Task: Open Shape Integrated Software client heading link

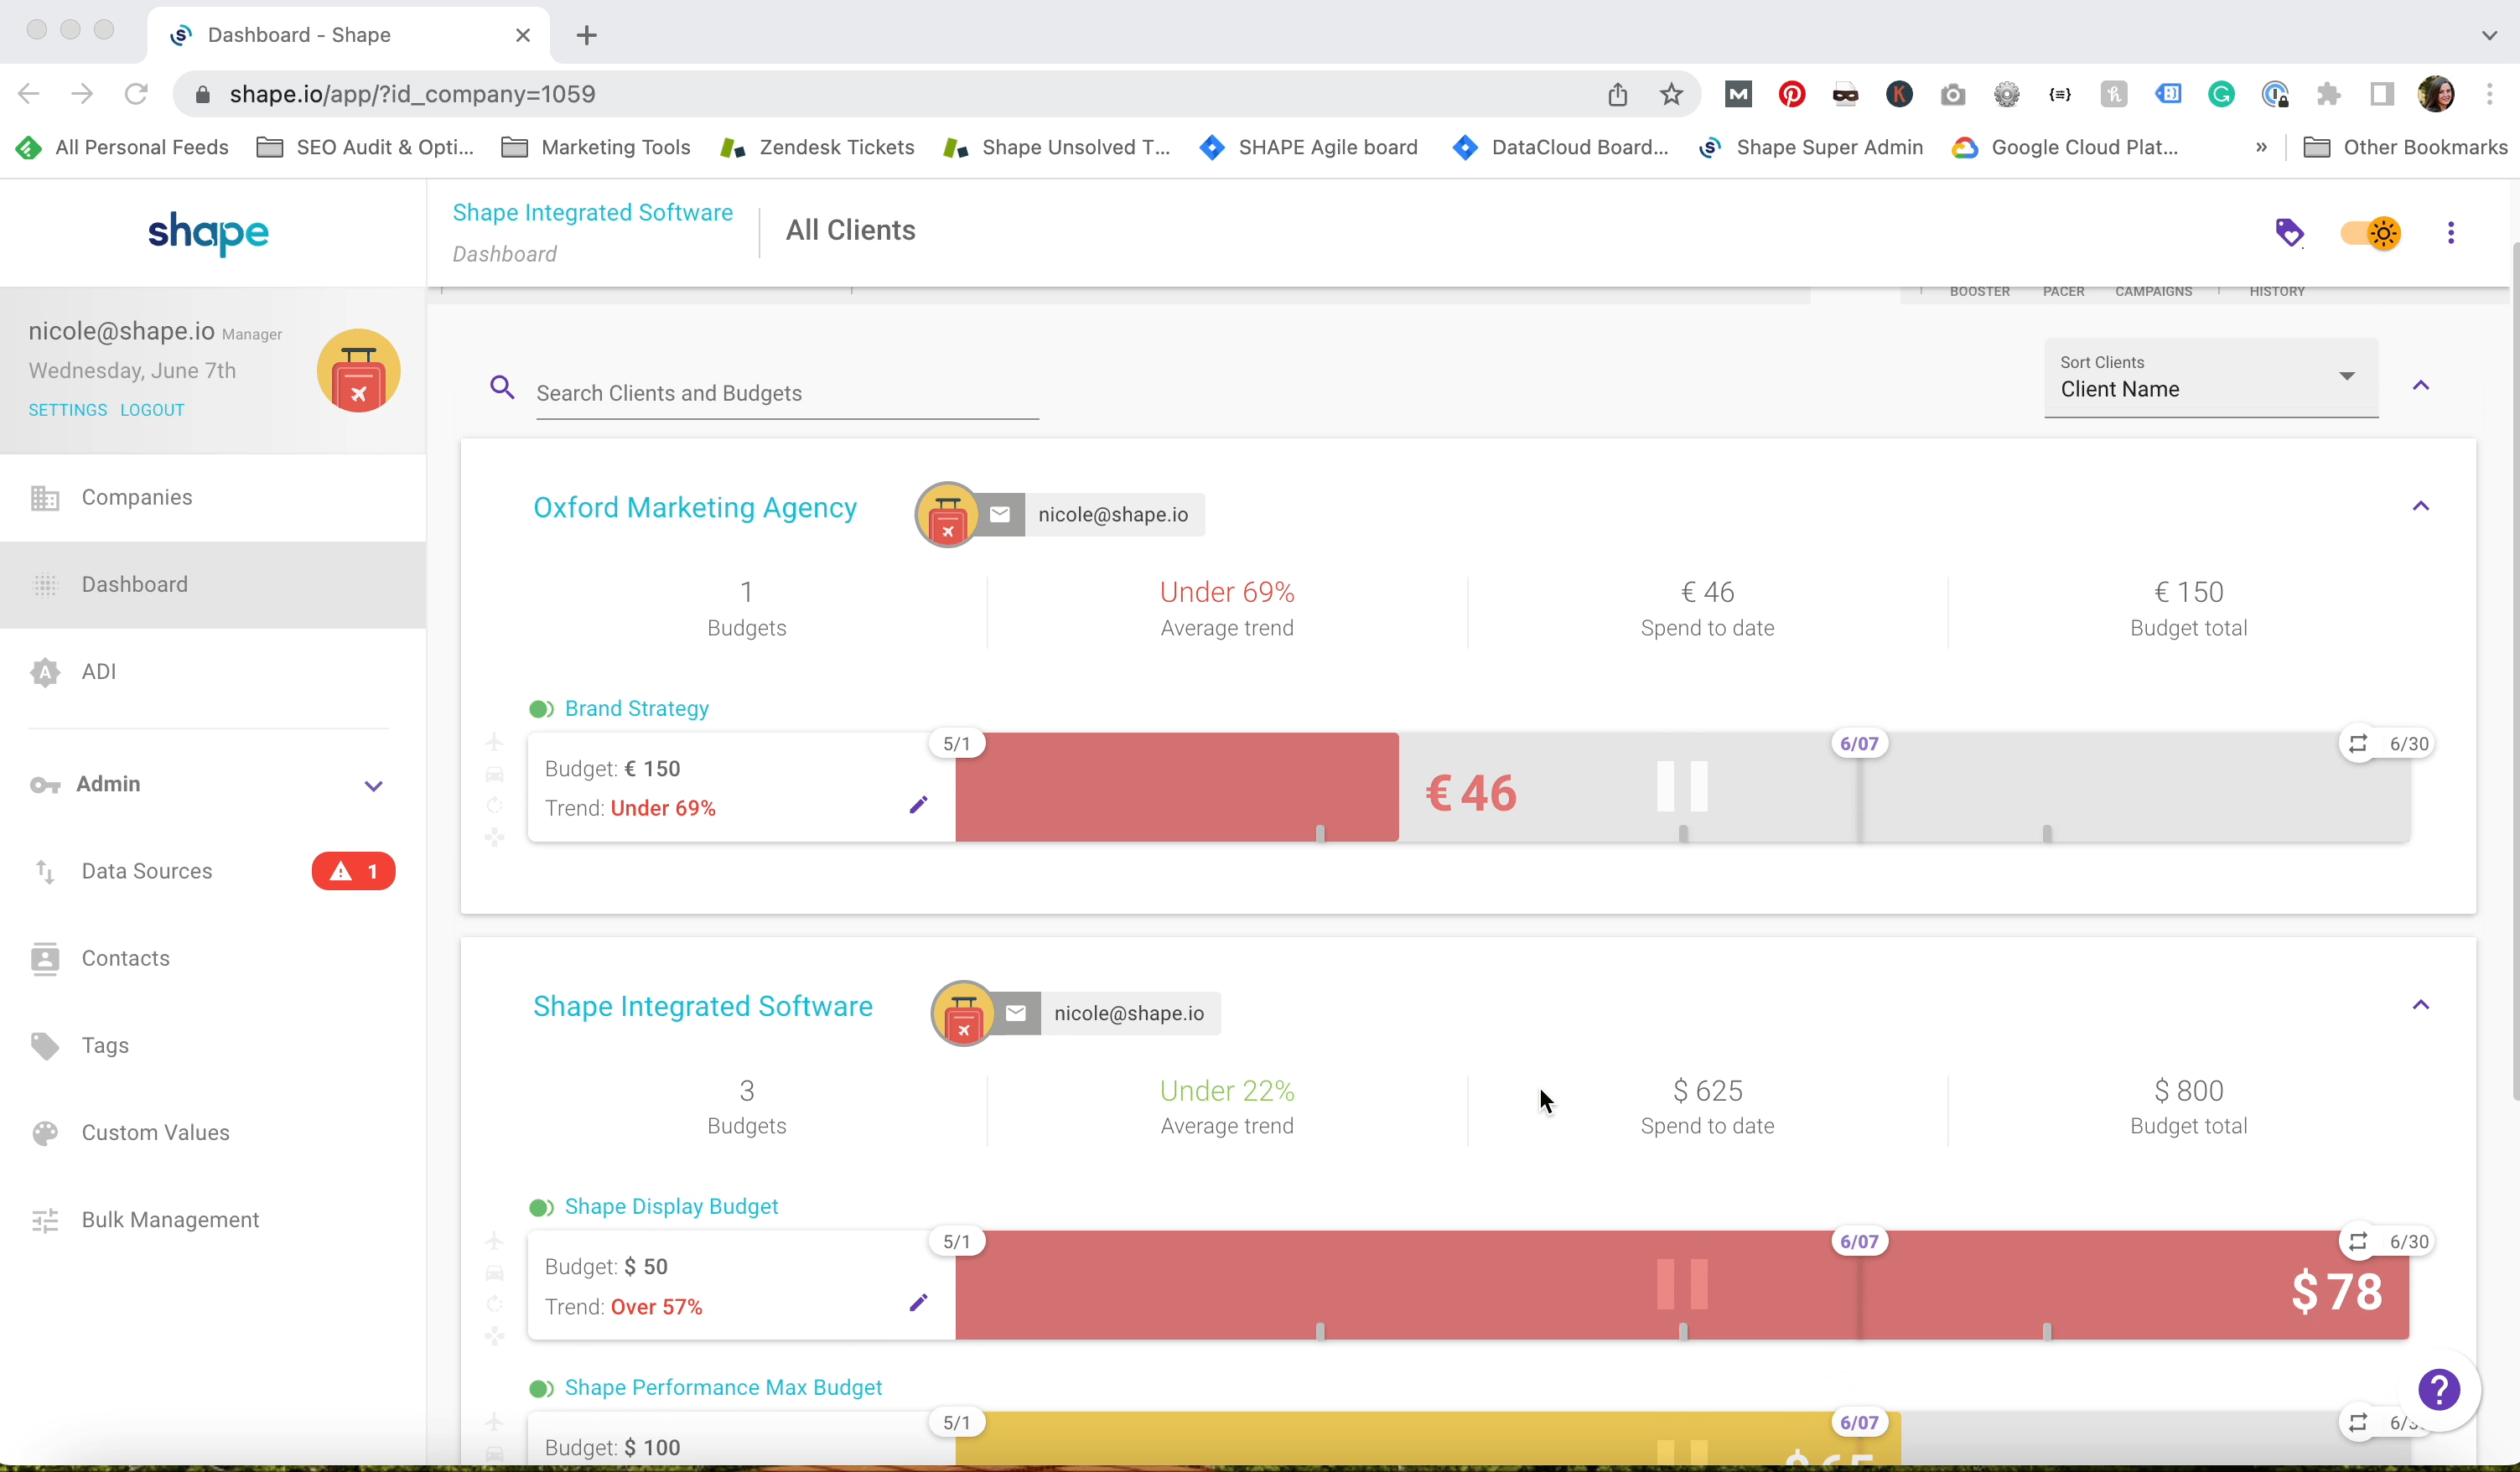Action: [x=703, y=1006]
